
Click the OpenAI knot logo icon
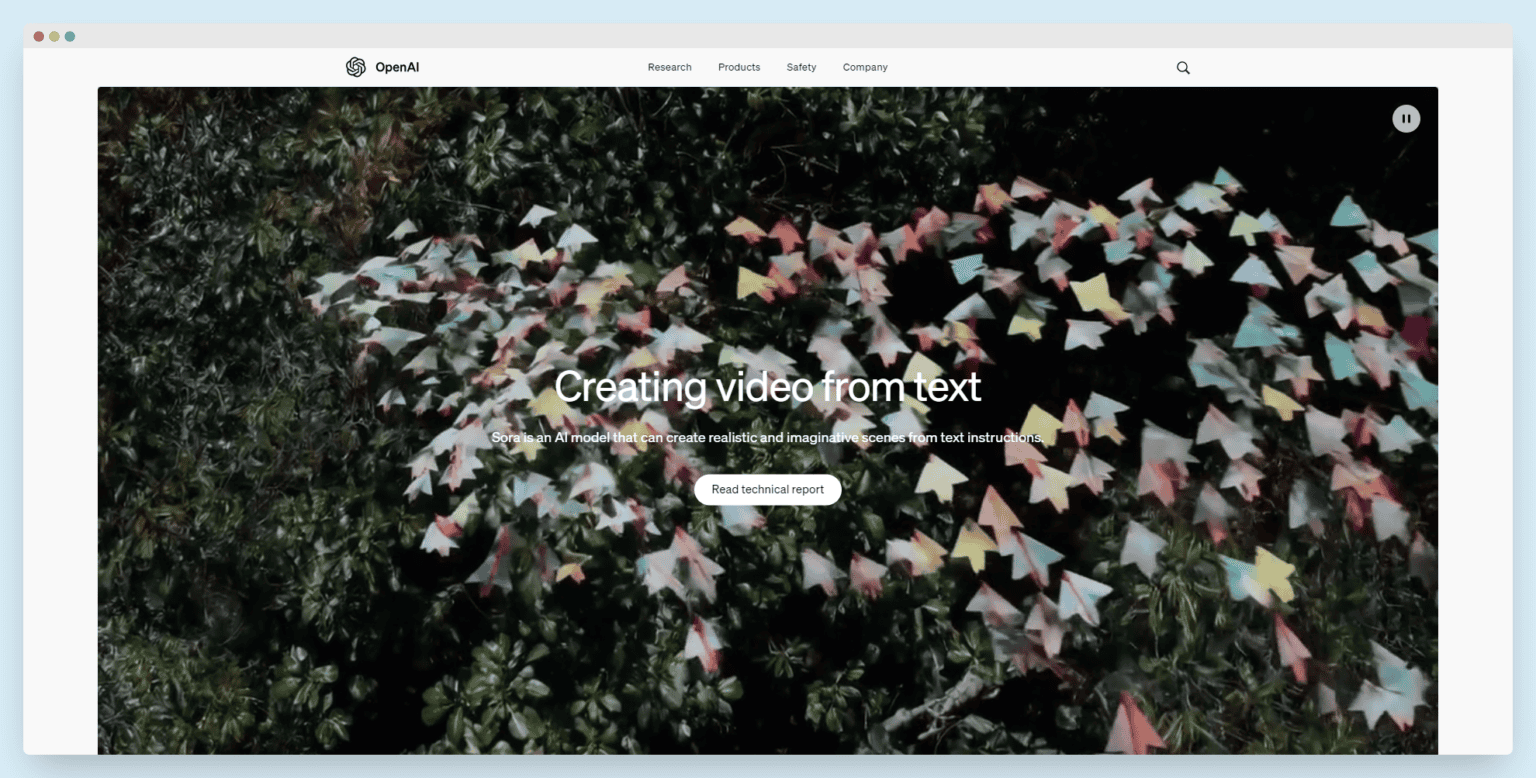(x=355, y=67)
